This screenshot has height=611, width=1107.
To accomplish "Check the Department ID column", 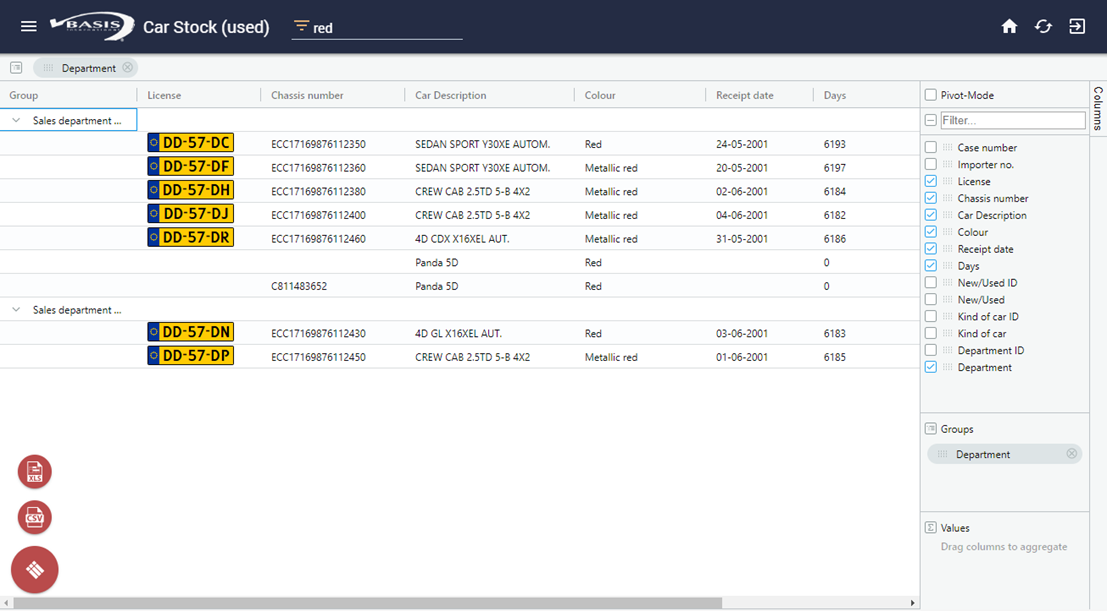I will tap(931, 350).
